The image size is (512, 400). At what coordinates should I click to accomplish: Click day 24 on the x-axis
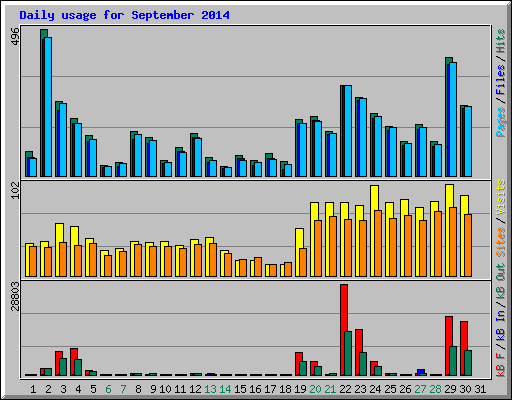tap(375, 389)
